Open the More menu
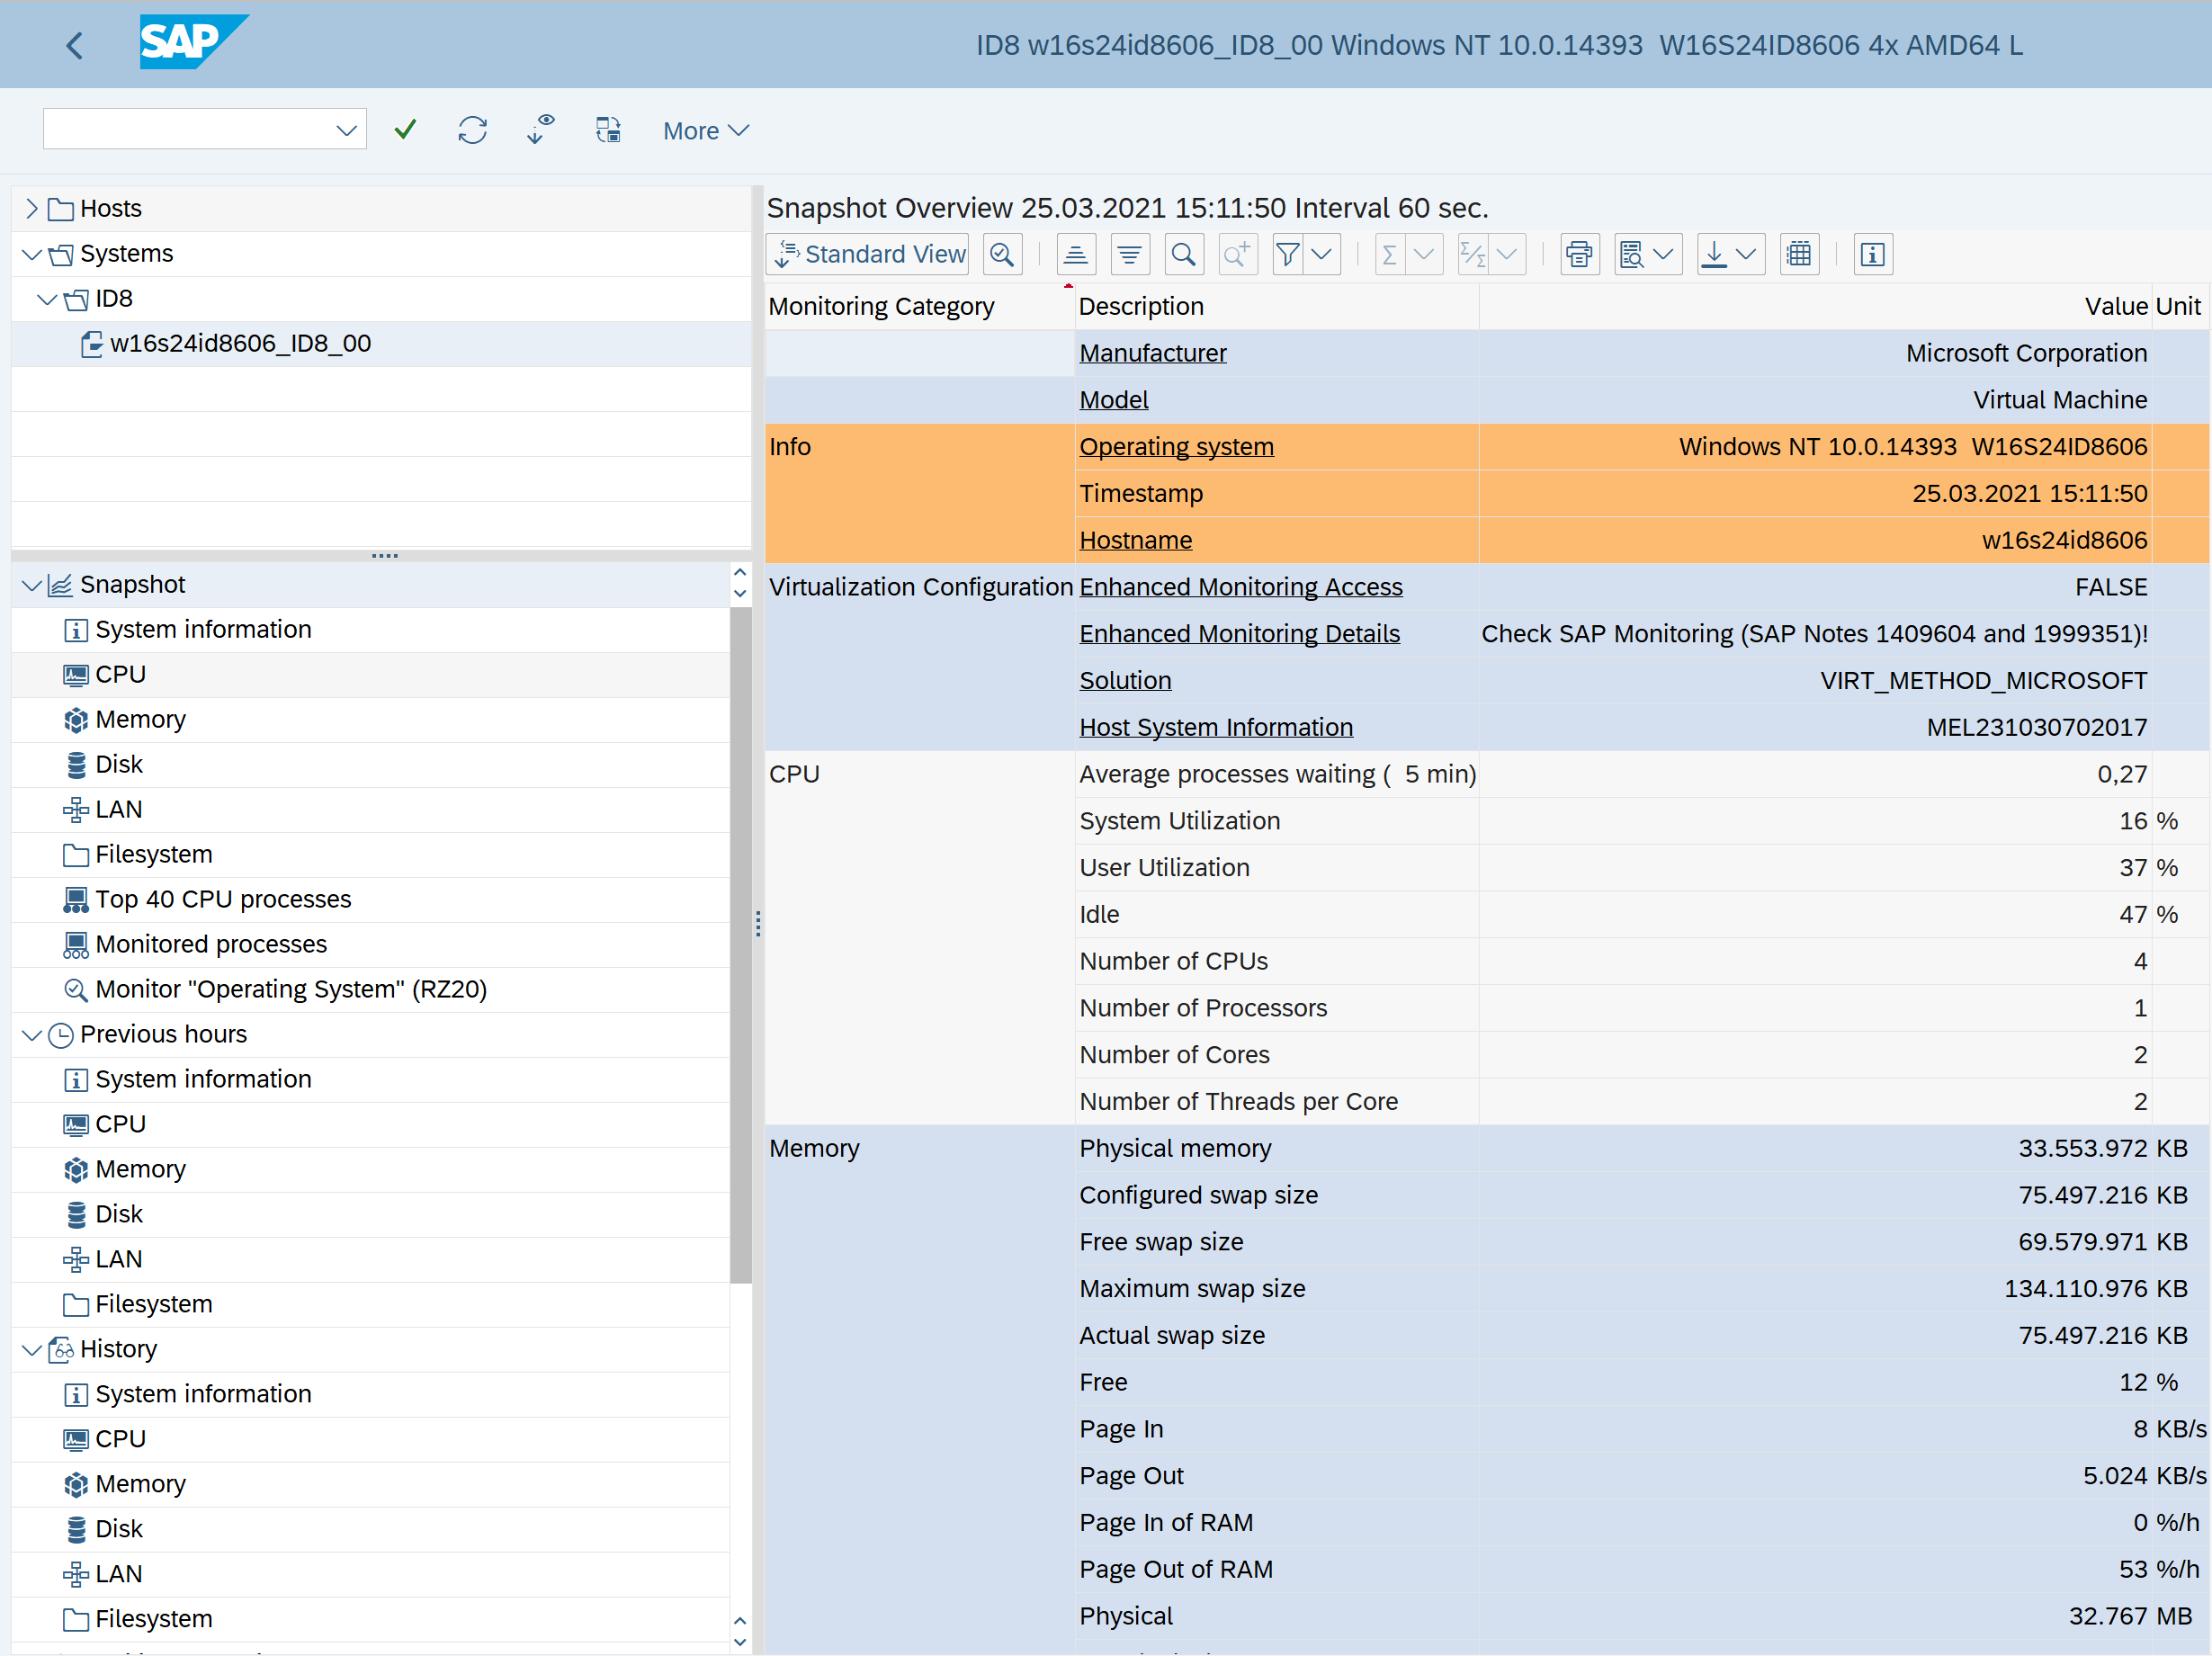This screenshot has height=1656, width=2212. (705, 131)
